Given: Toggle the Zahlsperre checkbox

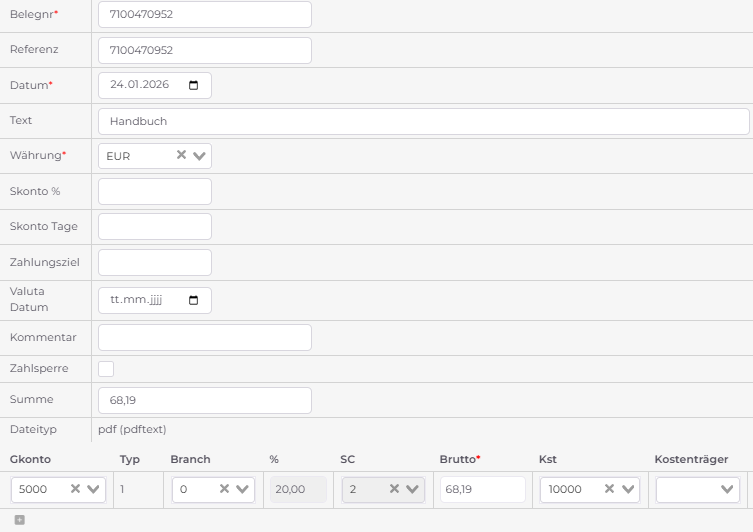Looking at the screenshot, I should 106,369.
